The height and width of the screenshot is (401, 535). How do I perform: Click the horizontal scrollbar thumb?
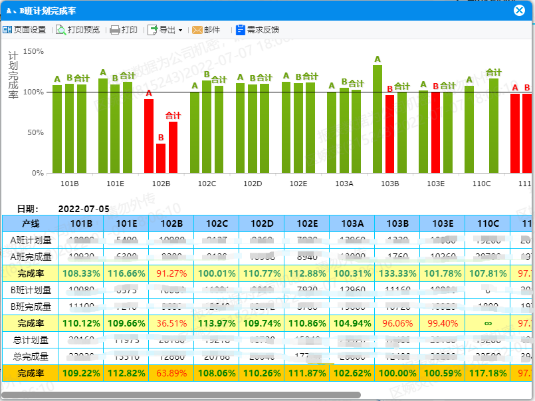pyautogui.click(x=181, y=395)
